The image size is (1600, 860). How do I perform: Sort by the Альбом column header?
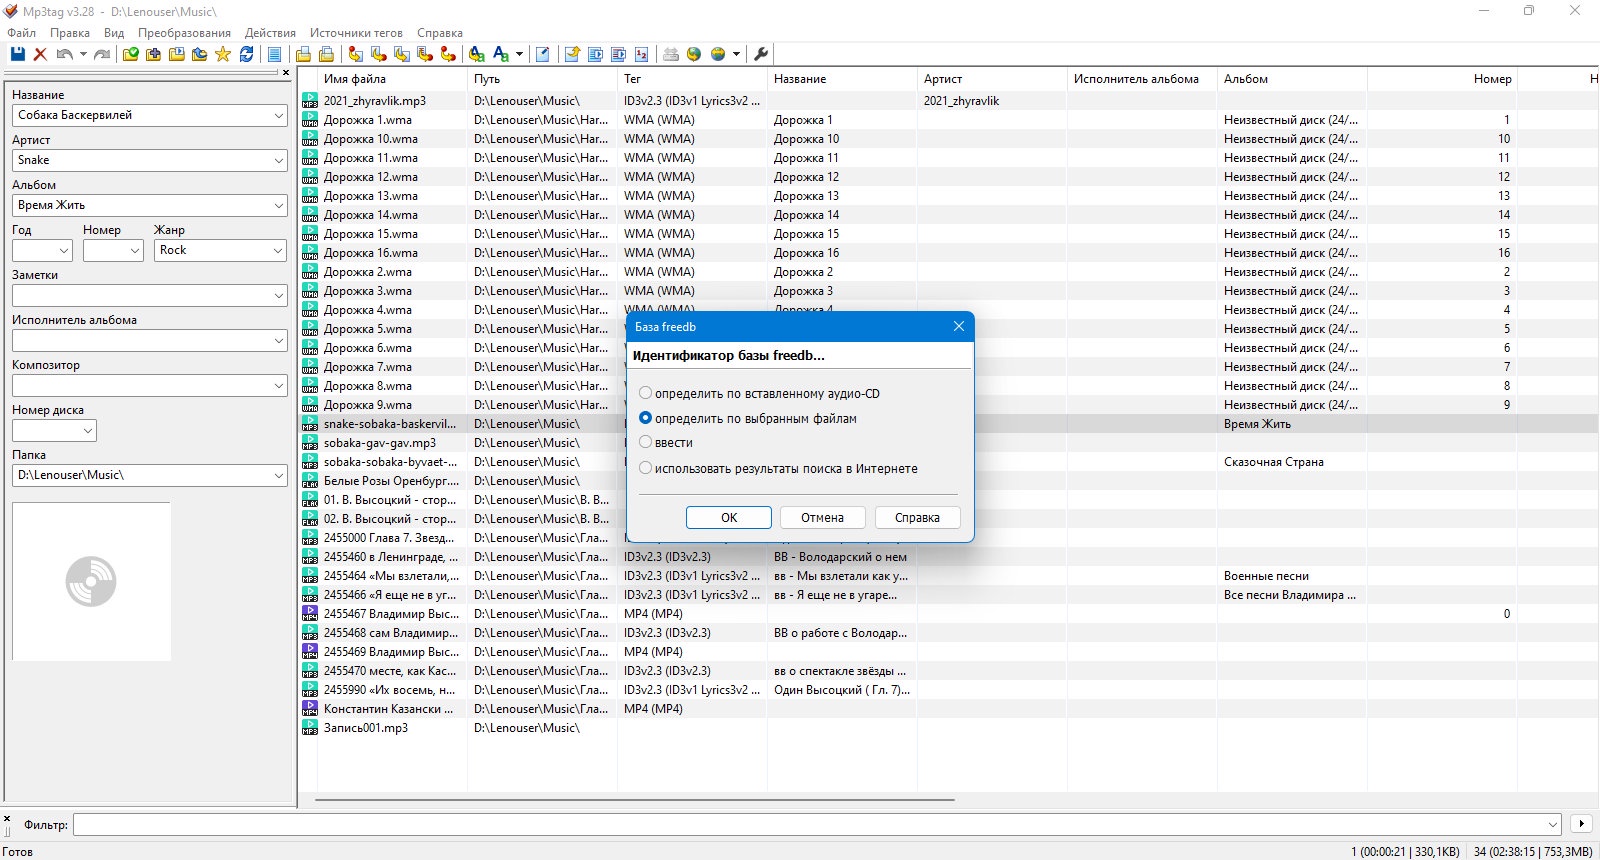pos(1292,79)
